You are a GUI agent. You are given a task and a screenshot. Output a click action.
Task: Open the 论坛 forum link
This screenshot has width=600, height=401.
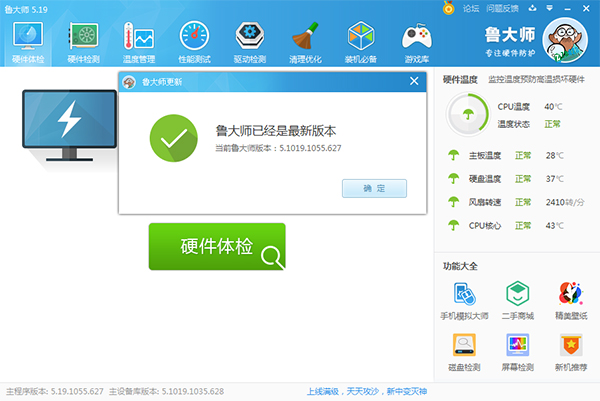click(x=471, y=8)
